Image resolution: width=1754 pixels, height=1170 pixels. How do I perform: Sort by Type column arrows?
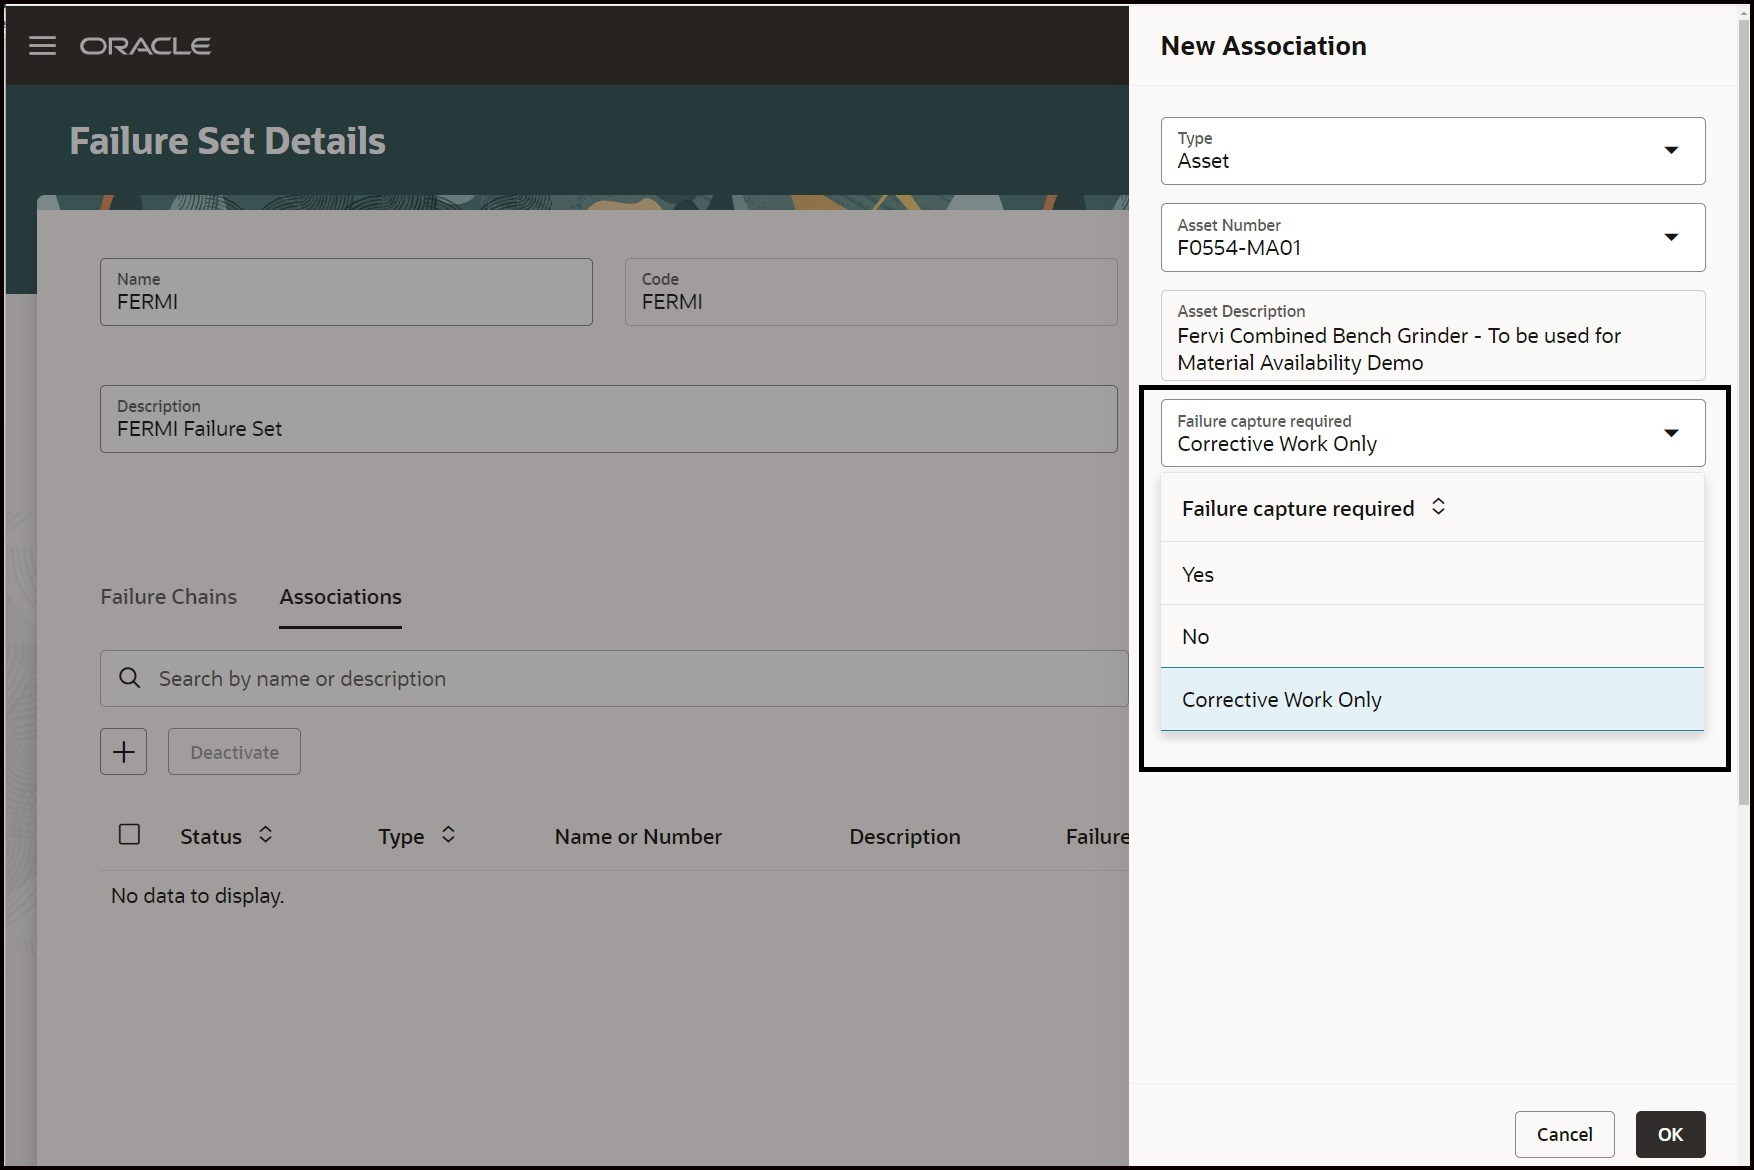(449, 835)
